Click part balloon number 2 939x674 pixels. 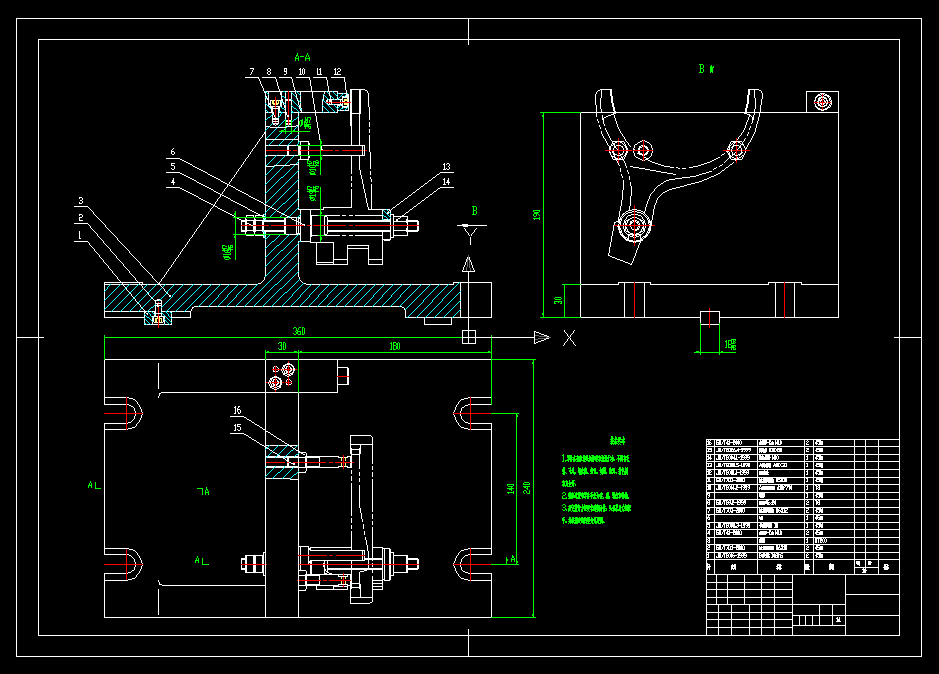(81, 218)
